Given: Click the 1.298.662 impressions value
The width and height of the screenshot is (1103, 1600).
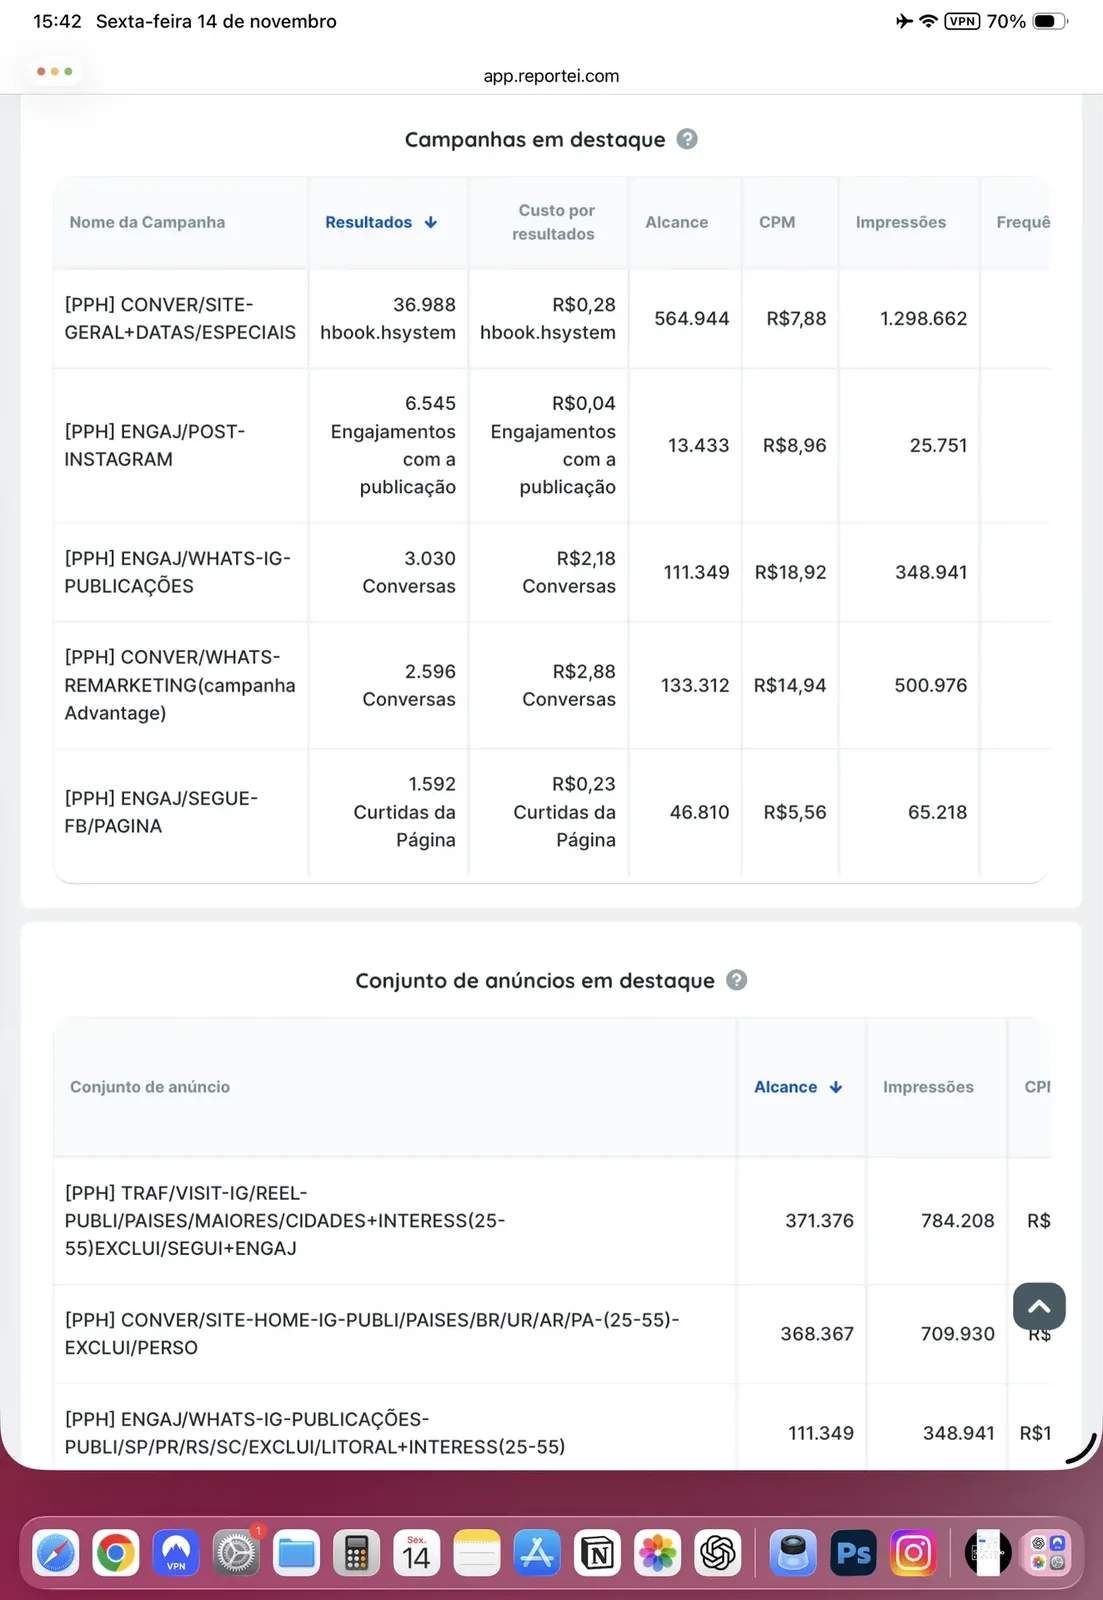Looking at the screenshot, I should [x=924, y=318].
